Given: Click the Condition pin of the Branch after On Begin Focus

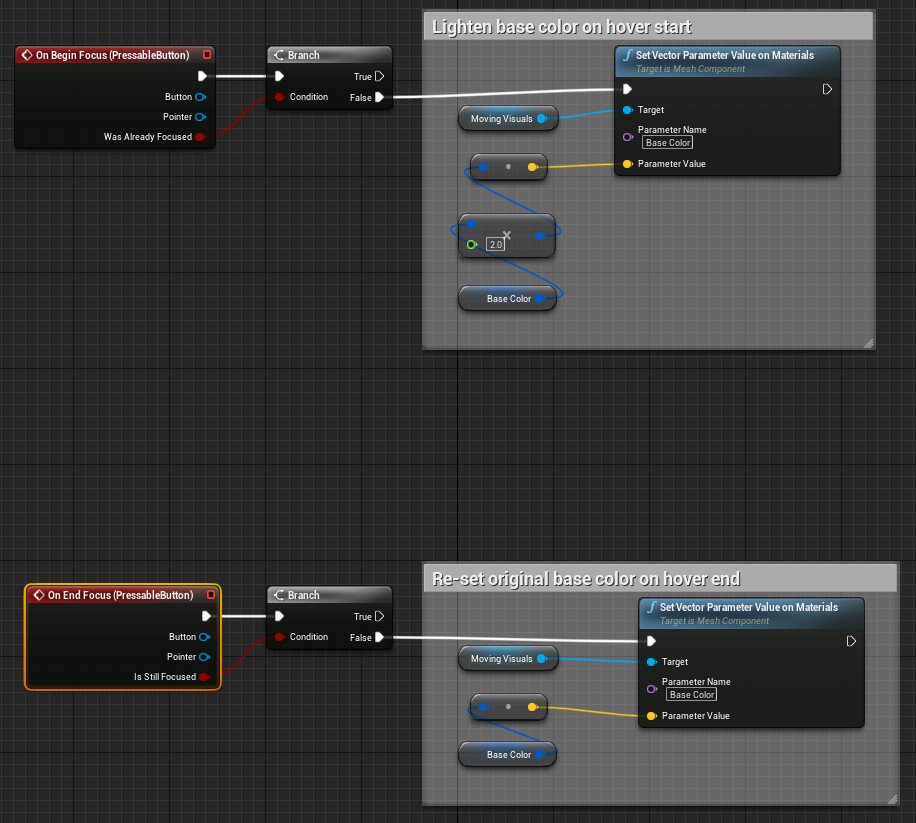Looking at the screenshot, I should [280, 97].
